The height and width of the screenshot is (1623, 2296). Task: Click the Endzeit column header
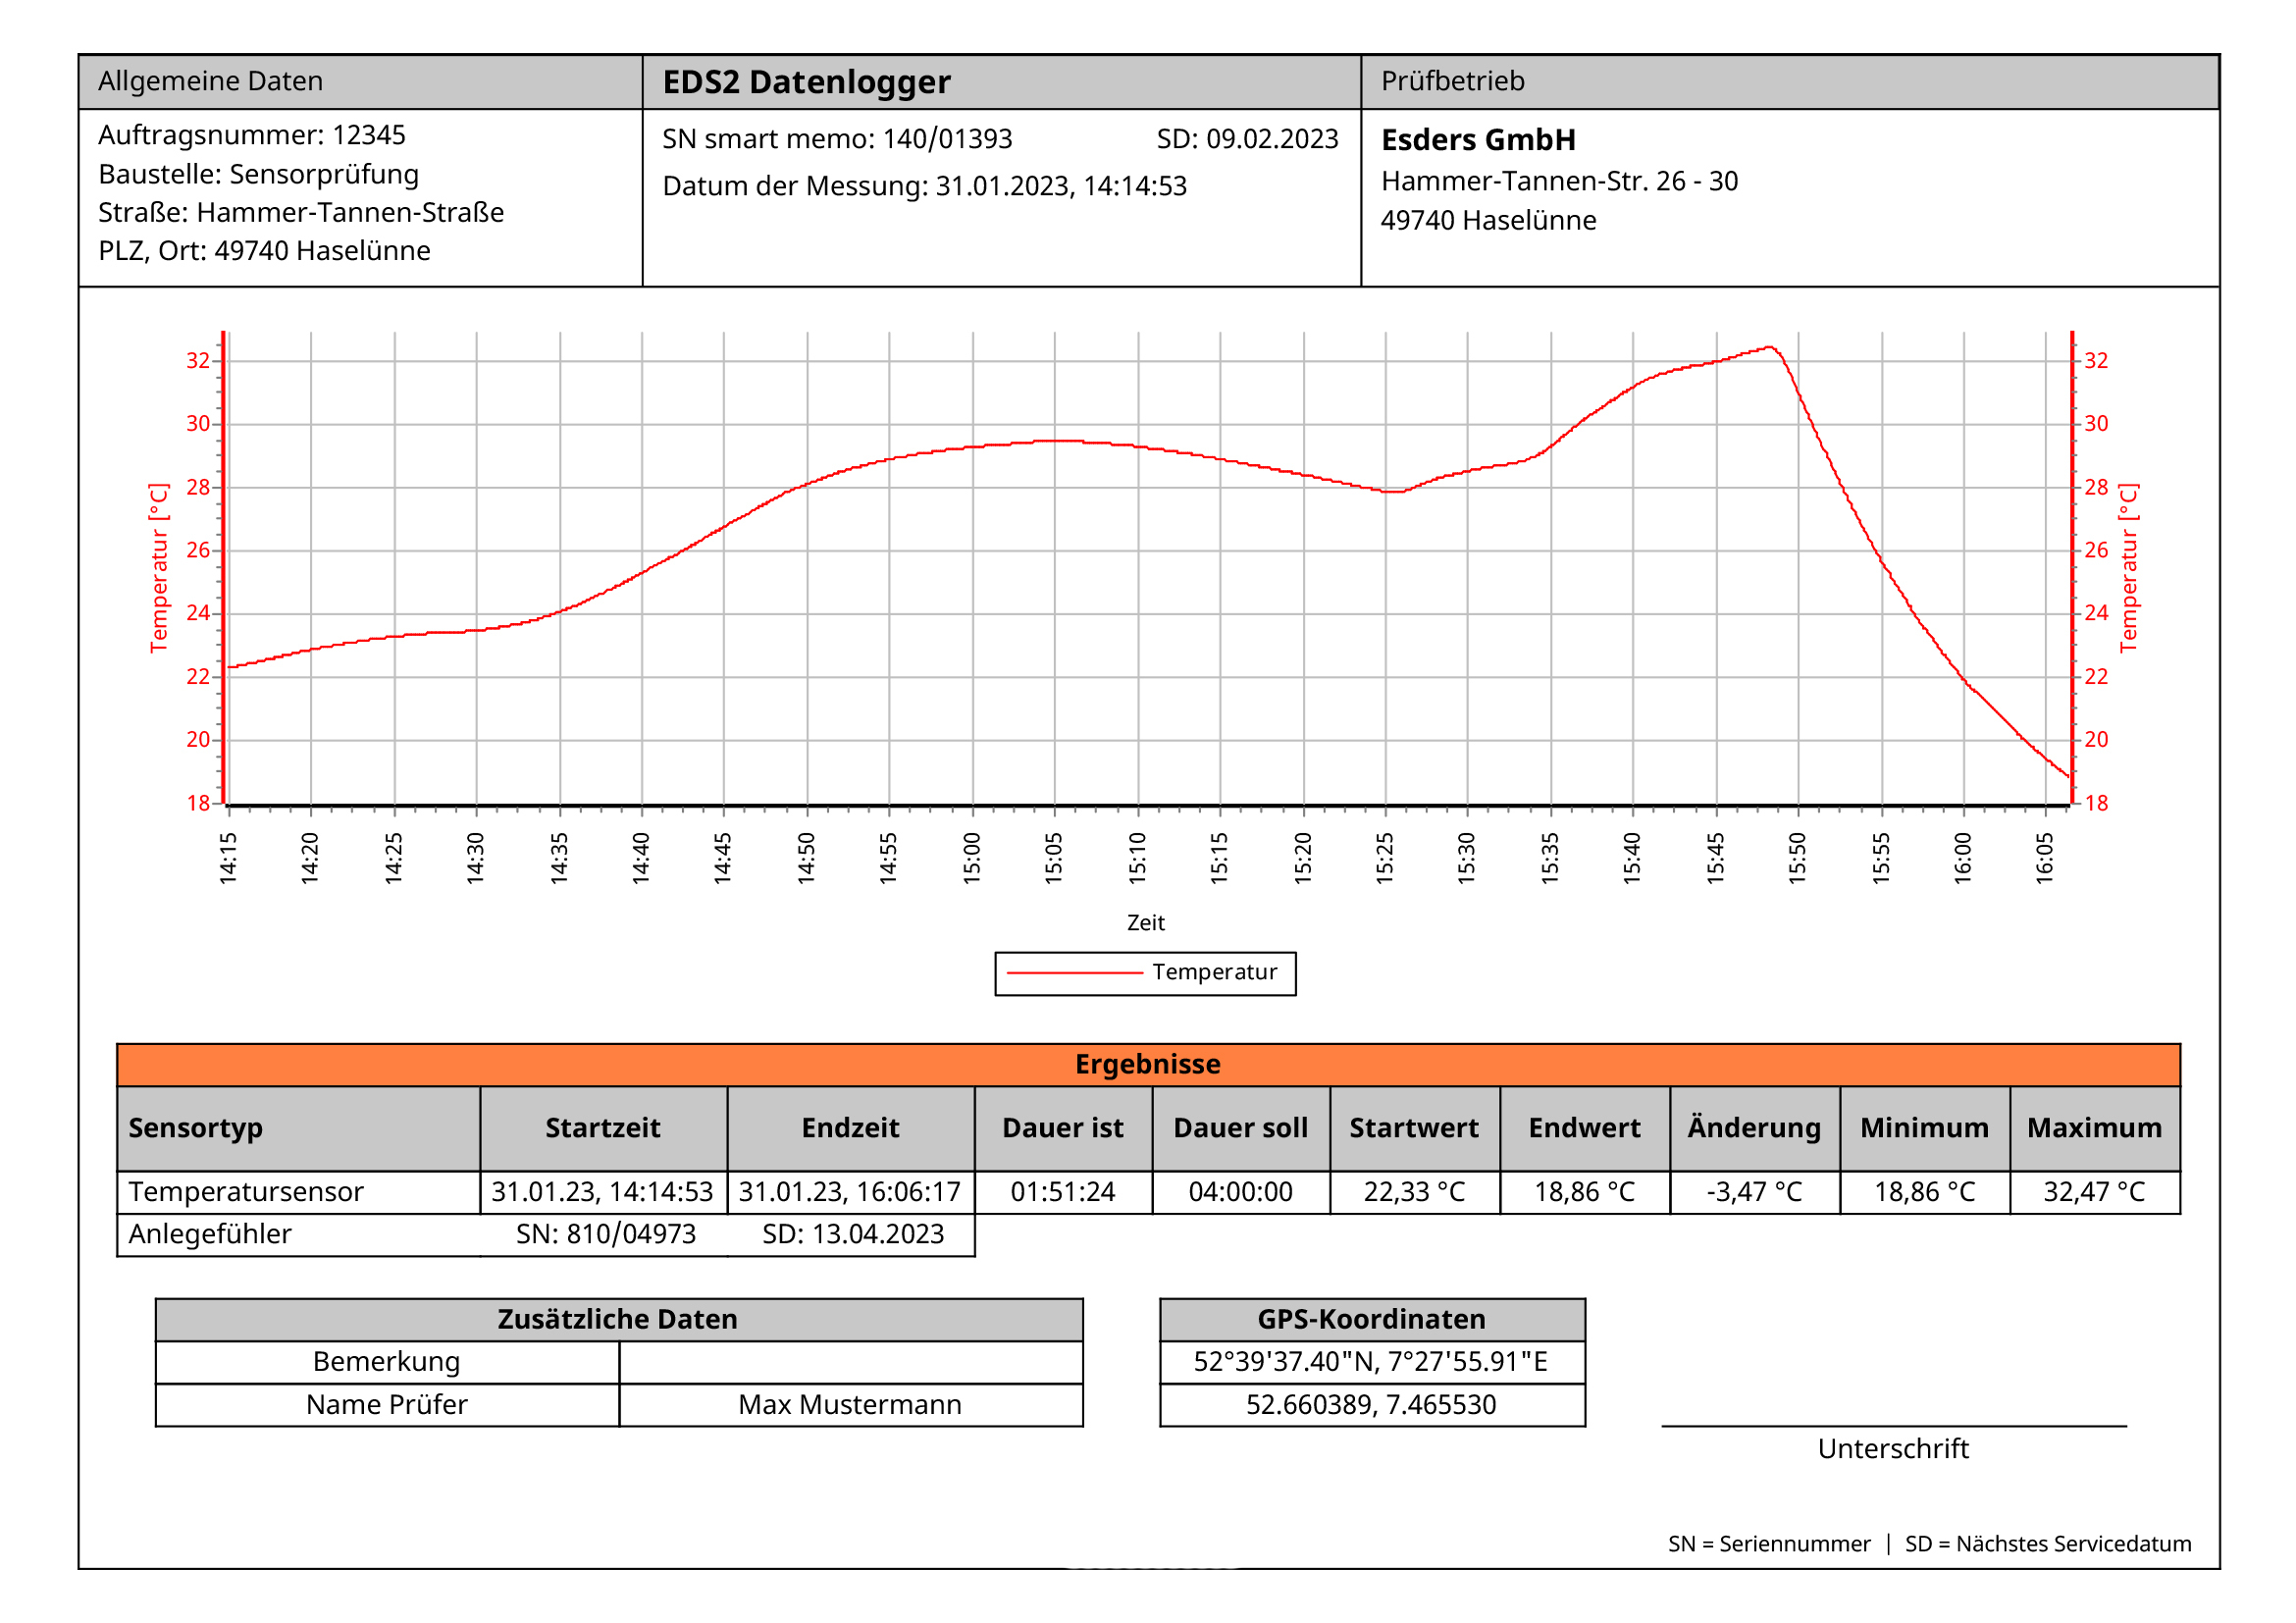(850, 1128)
